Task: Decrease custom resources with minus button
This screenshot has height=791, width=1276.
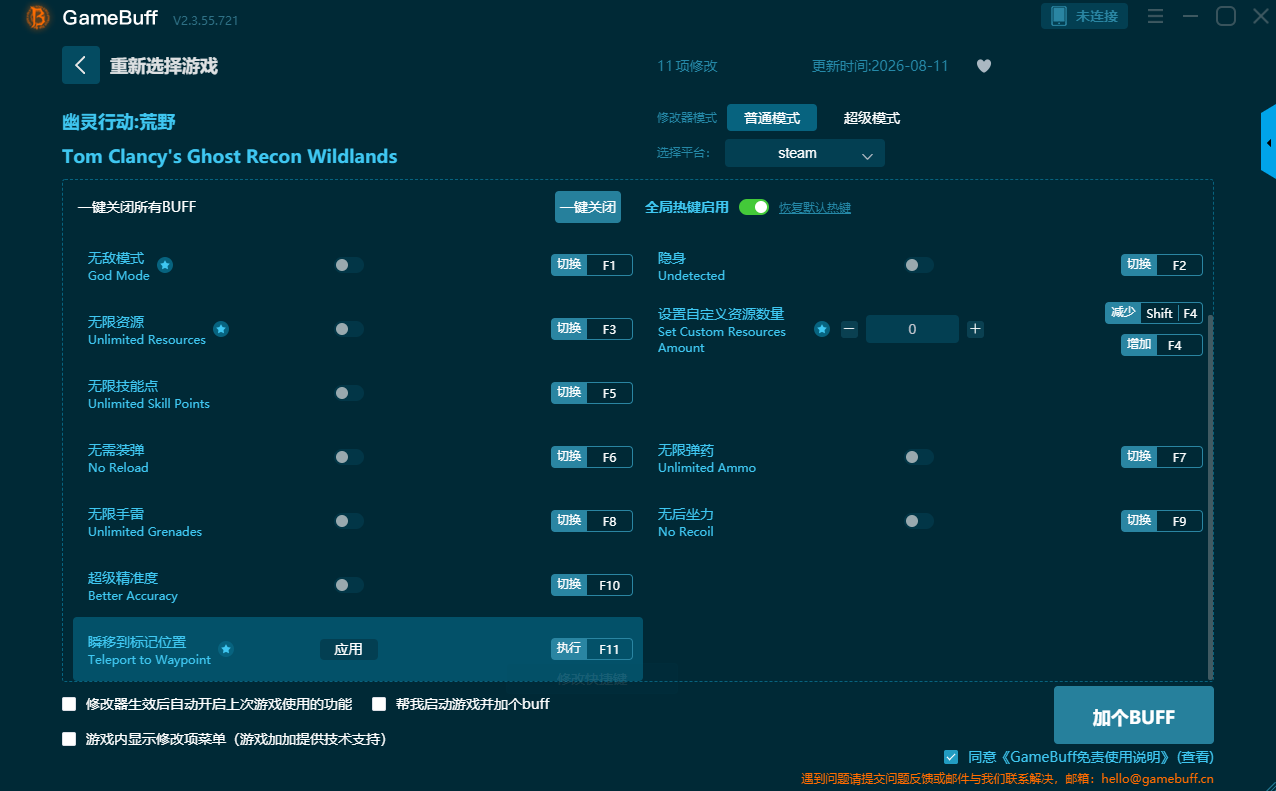Action: coord(849,329)
